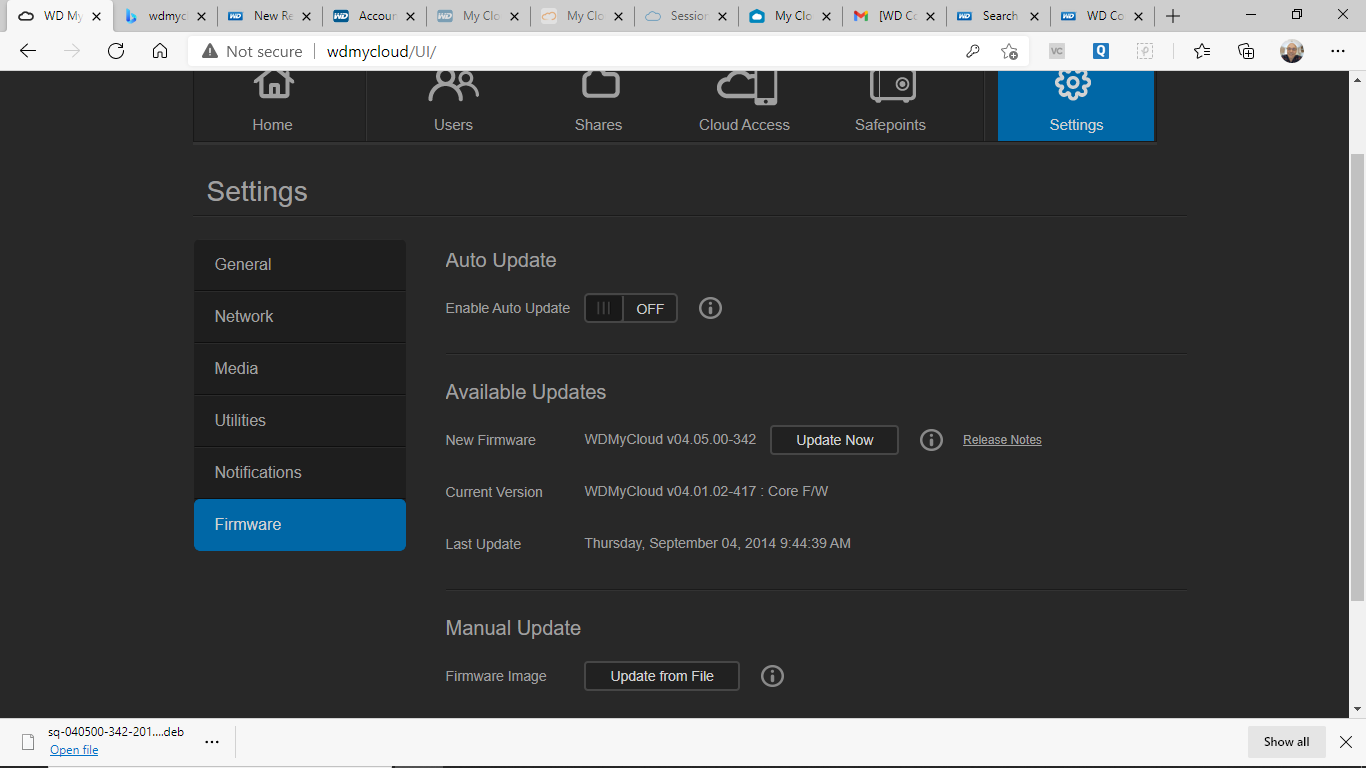
Task: Add this page to favorites
Action: point(1009,51)
